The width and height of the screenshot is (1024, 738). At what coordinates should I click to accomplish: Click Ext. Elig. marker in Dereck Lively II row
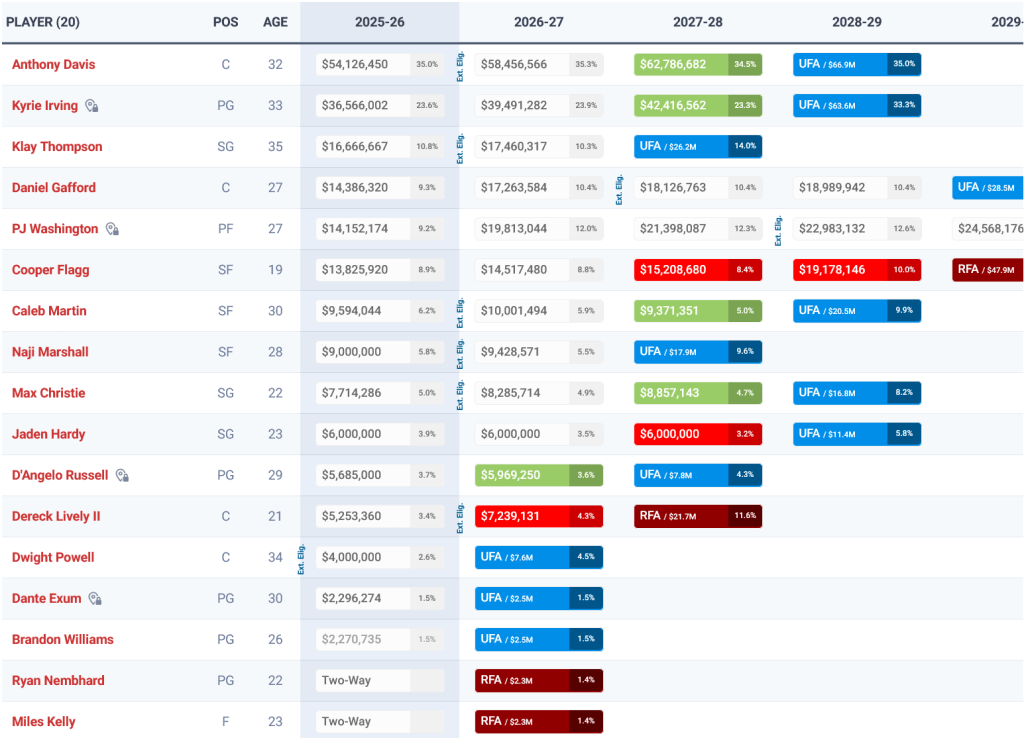click(x=461, y=517)
